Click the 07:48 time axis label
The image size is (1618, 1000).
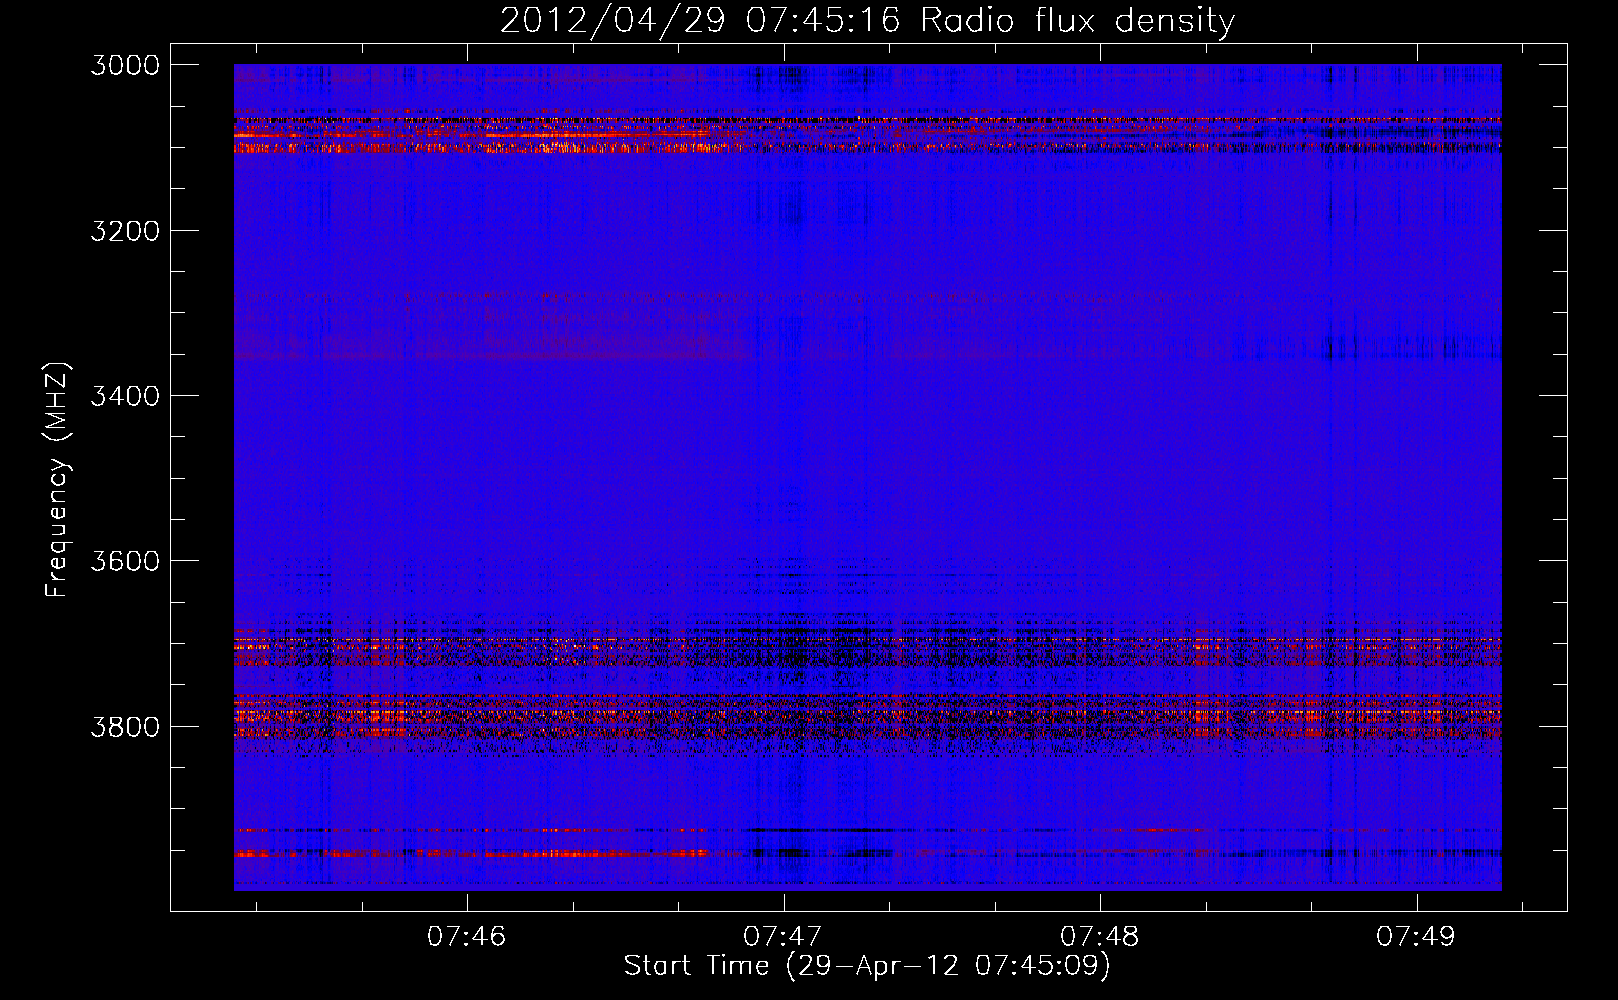[1100, 937]
